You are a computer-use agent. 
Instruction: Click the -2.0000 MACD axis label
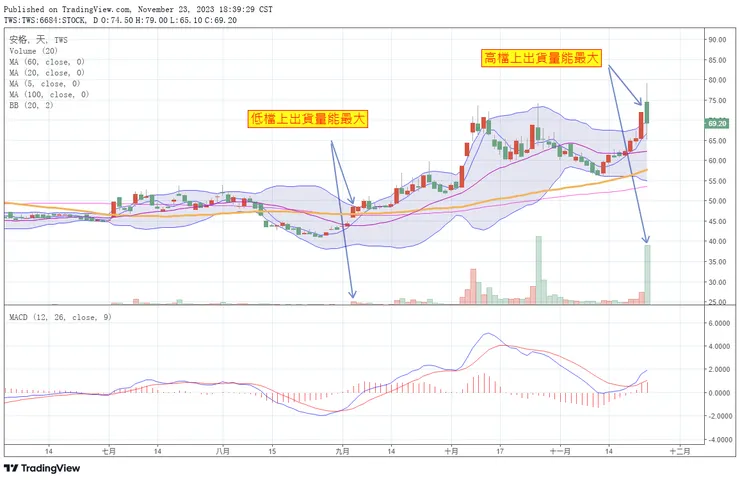[718, 416]
